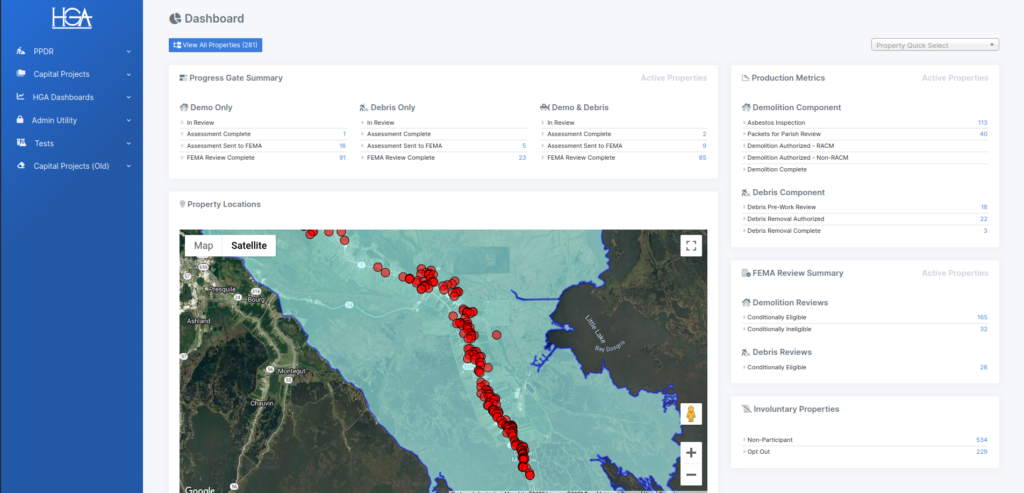The image size is (1024, 493).
Task: Open Non-Participant count 534 link
Action: [981, 440]
